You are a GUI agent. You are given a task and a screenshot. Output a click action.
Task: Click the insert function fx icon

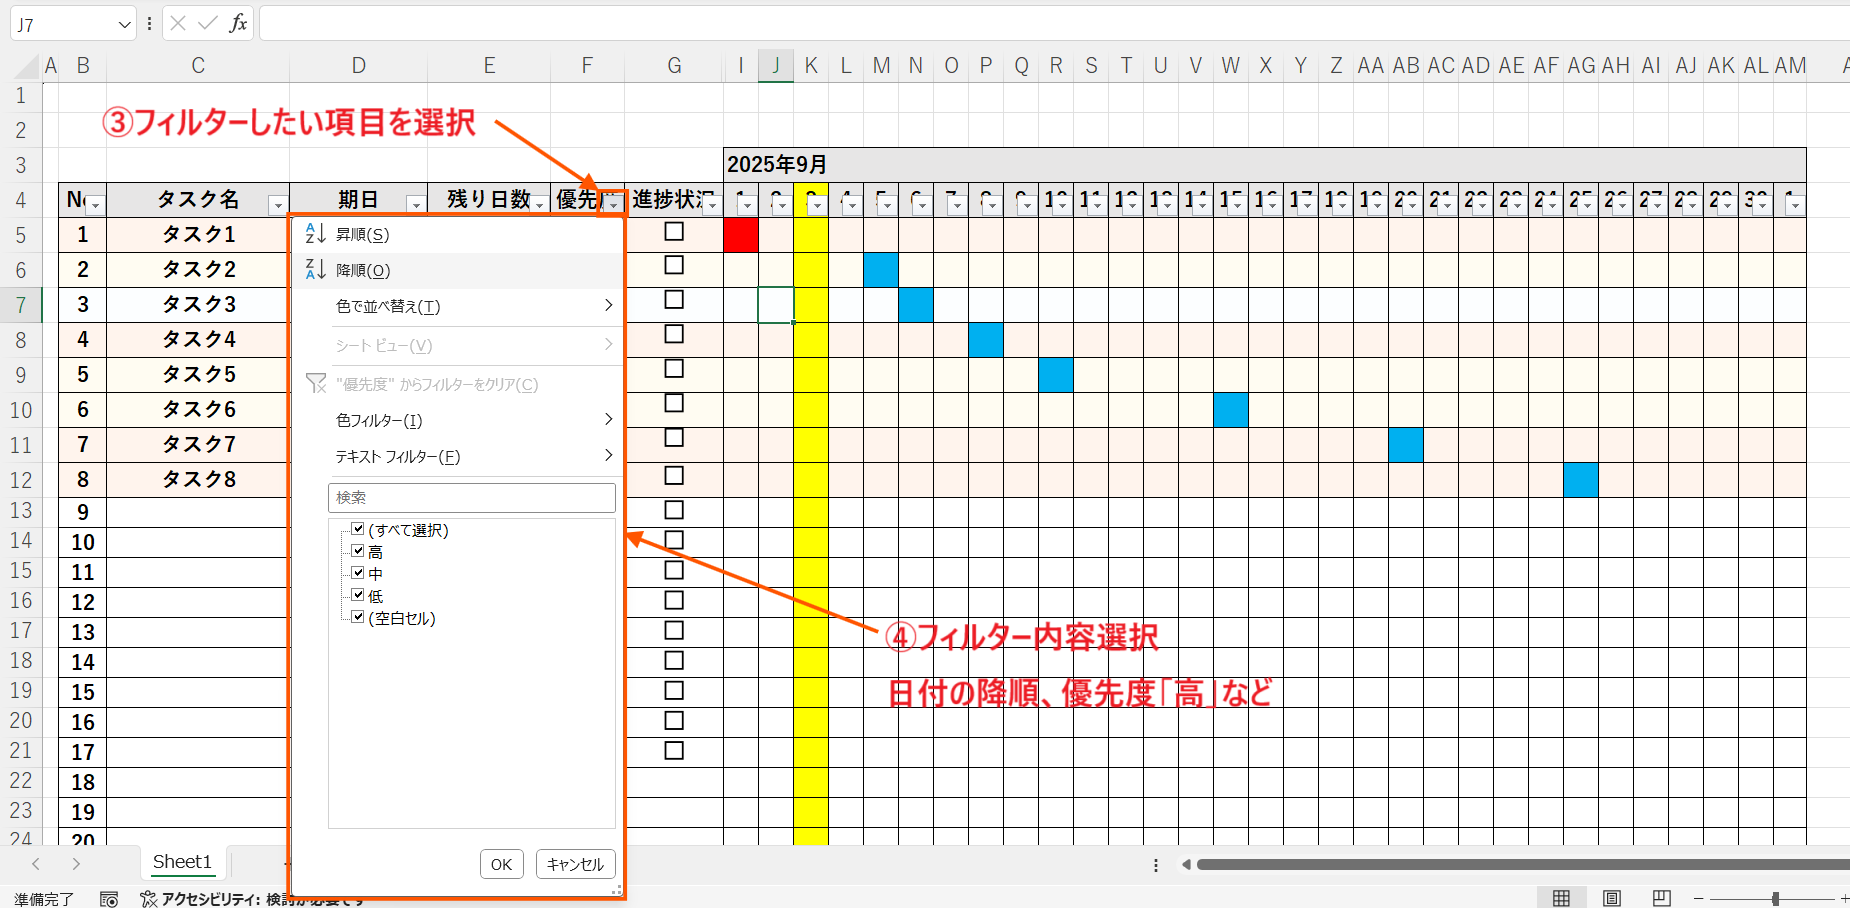[x=238, y=23]
